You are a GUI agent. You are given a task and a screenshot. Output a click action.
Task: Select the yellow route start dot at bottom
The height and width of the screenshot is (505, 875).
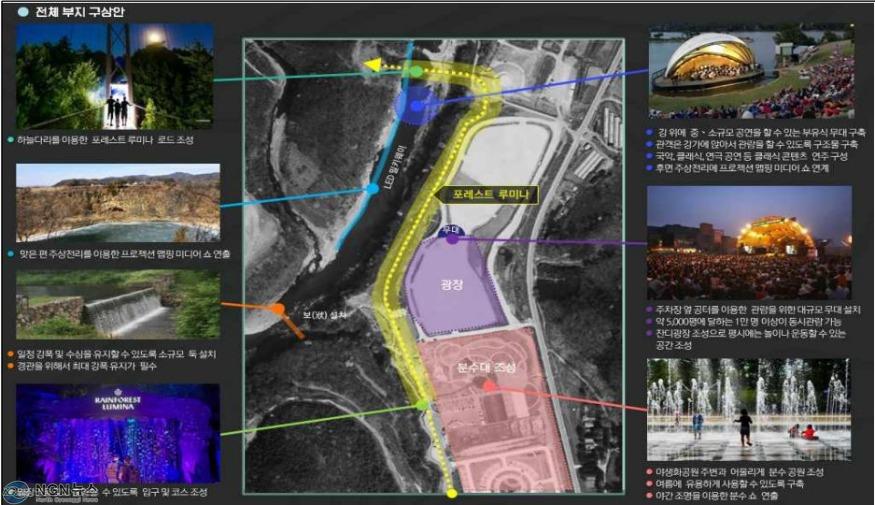(x=452, y=493)
